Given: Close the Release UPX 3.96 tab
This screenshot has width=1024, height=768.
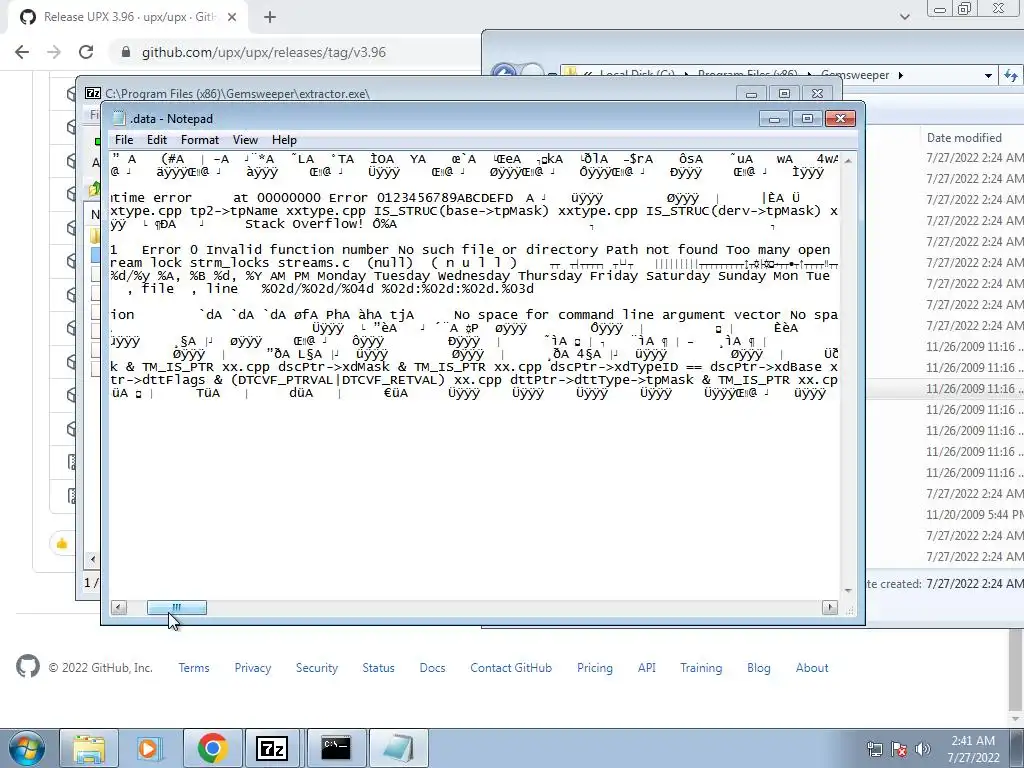Looking at the screenshot, I should [x=232, y=18].
